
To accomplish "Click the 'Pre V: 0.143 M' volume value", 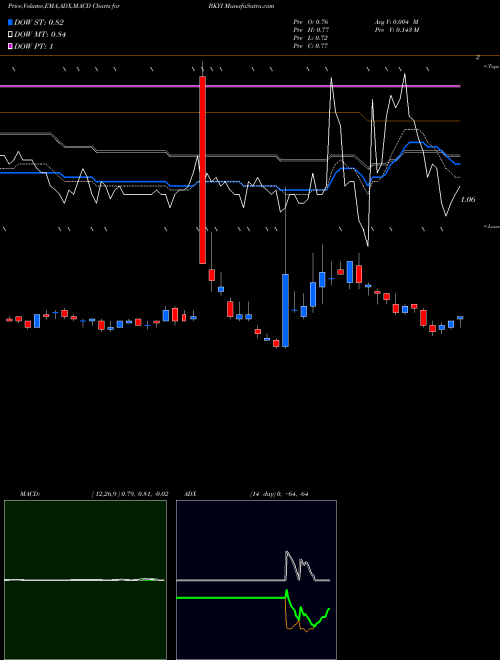I will (x=396, y=30).
